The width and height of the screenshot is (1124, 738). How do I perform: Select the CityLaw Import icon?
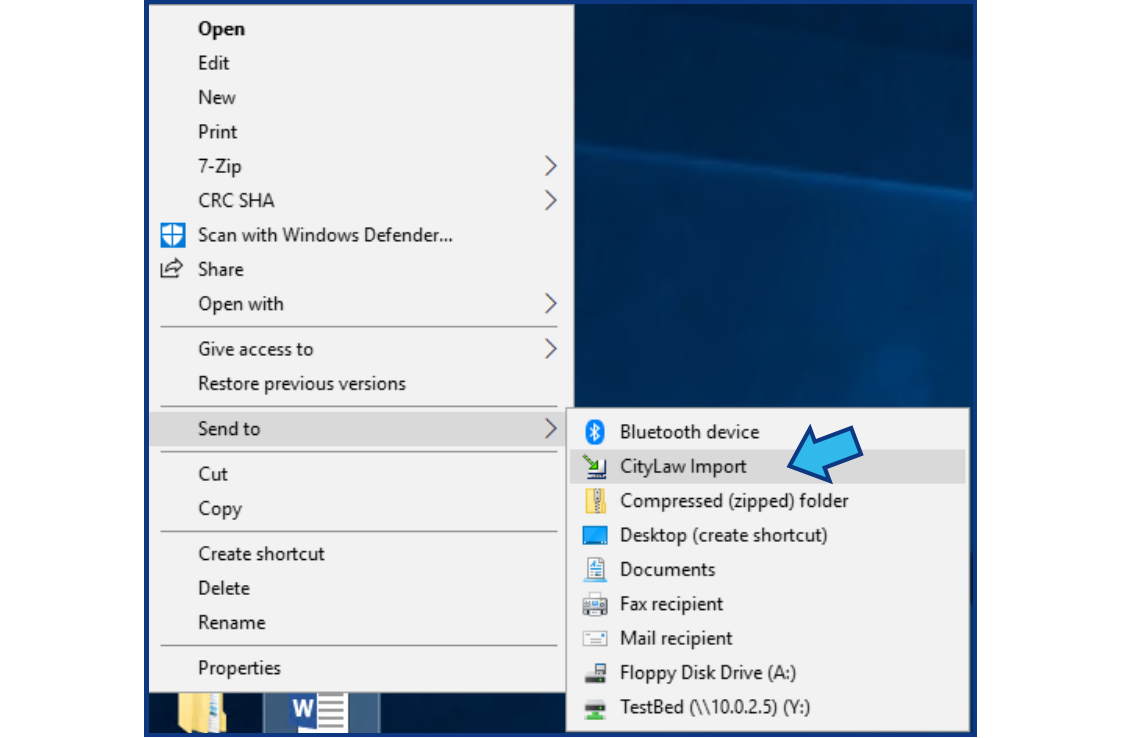click(x=594, y=466)
